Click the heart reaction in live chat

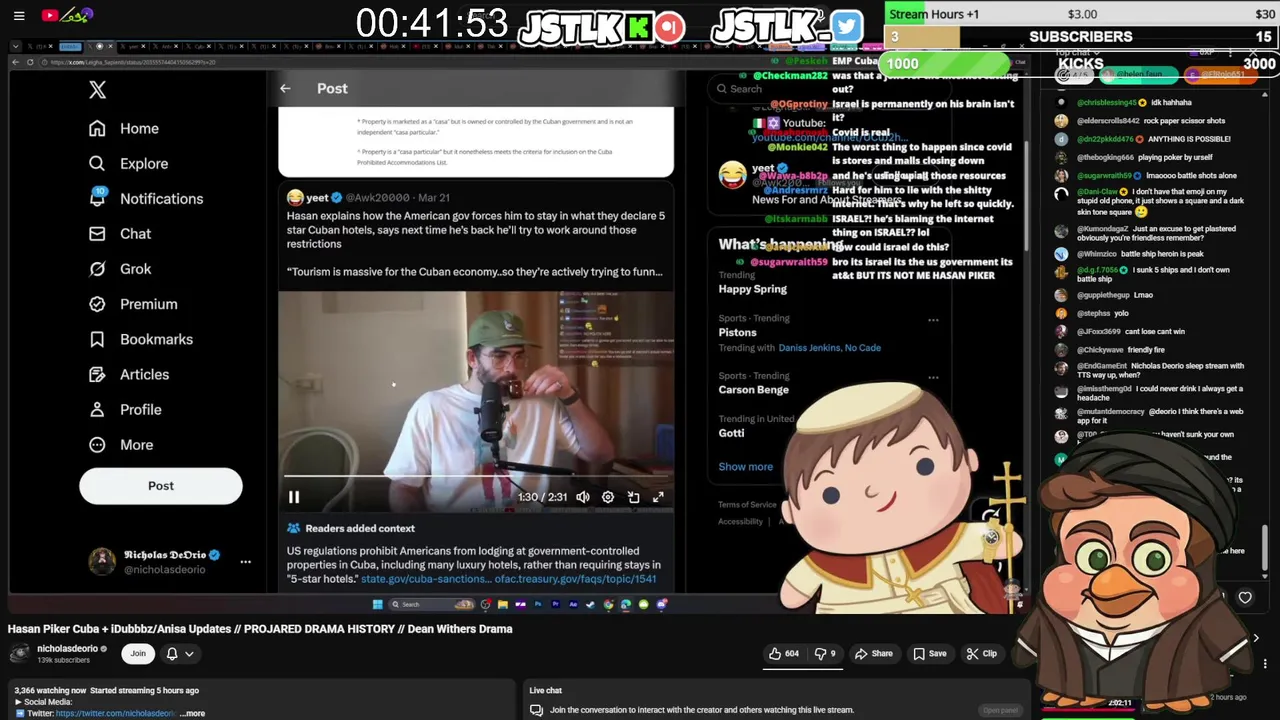pos(1245,598)
